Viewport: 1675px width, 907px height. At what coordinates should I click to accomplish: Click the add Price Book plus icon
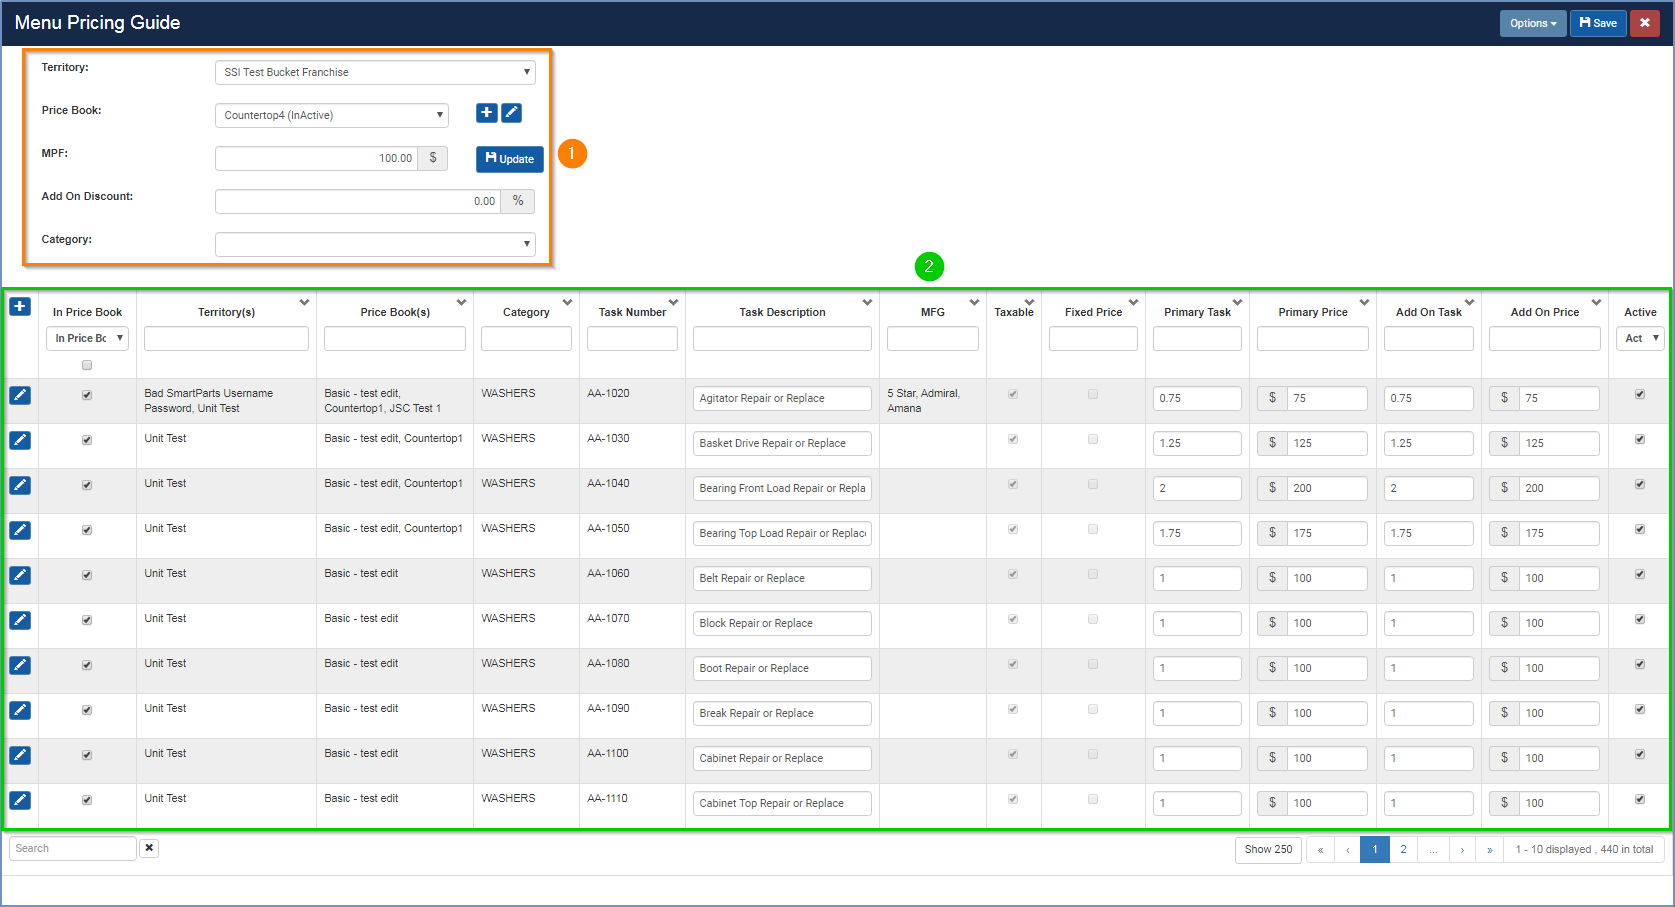[x=486, y=113]
